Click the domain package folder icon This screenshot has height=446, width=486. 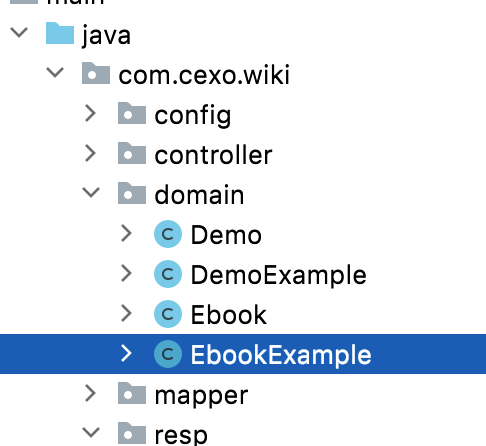click(132, 193)
